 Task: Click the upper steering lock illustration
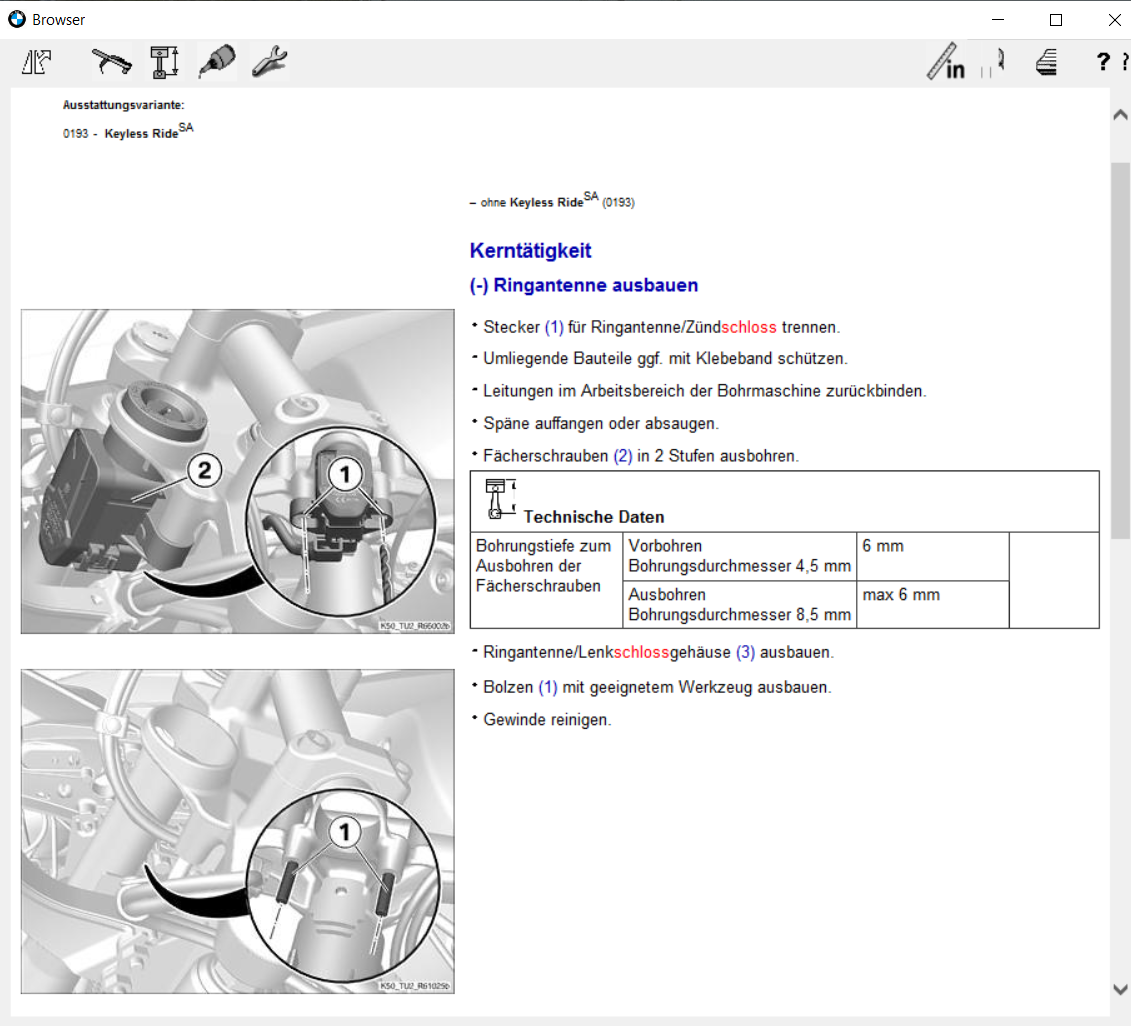(x=237, y=471)
